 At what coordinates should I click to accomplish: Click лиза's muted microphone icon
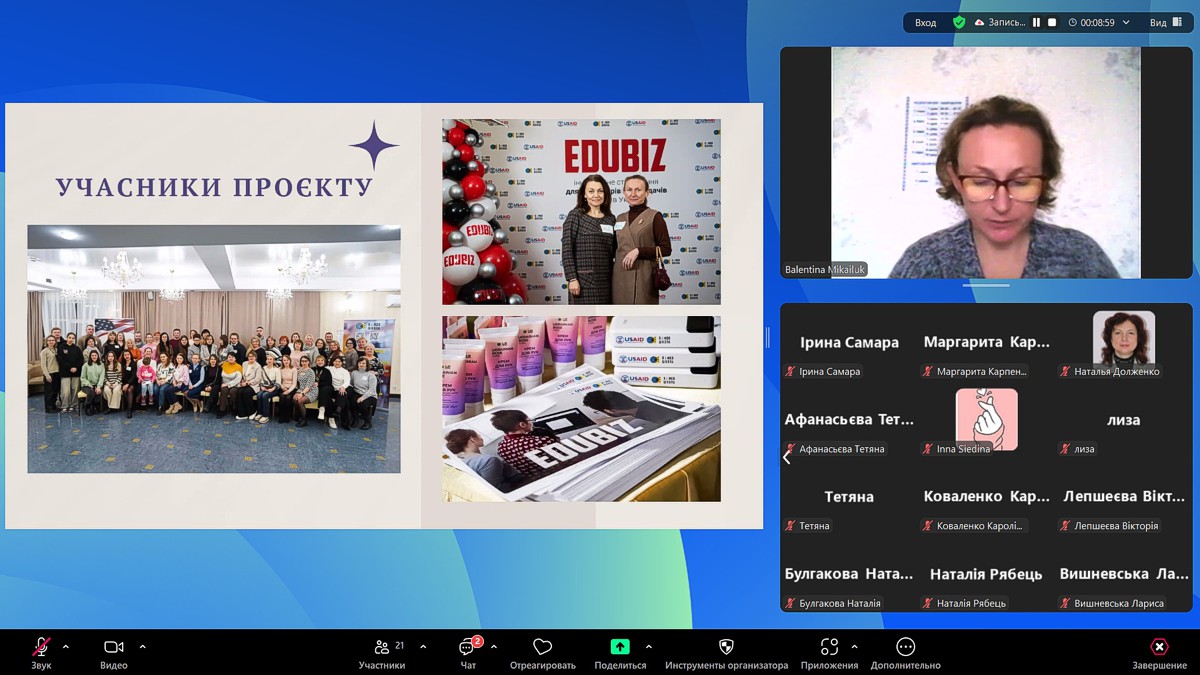1066,449
